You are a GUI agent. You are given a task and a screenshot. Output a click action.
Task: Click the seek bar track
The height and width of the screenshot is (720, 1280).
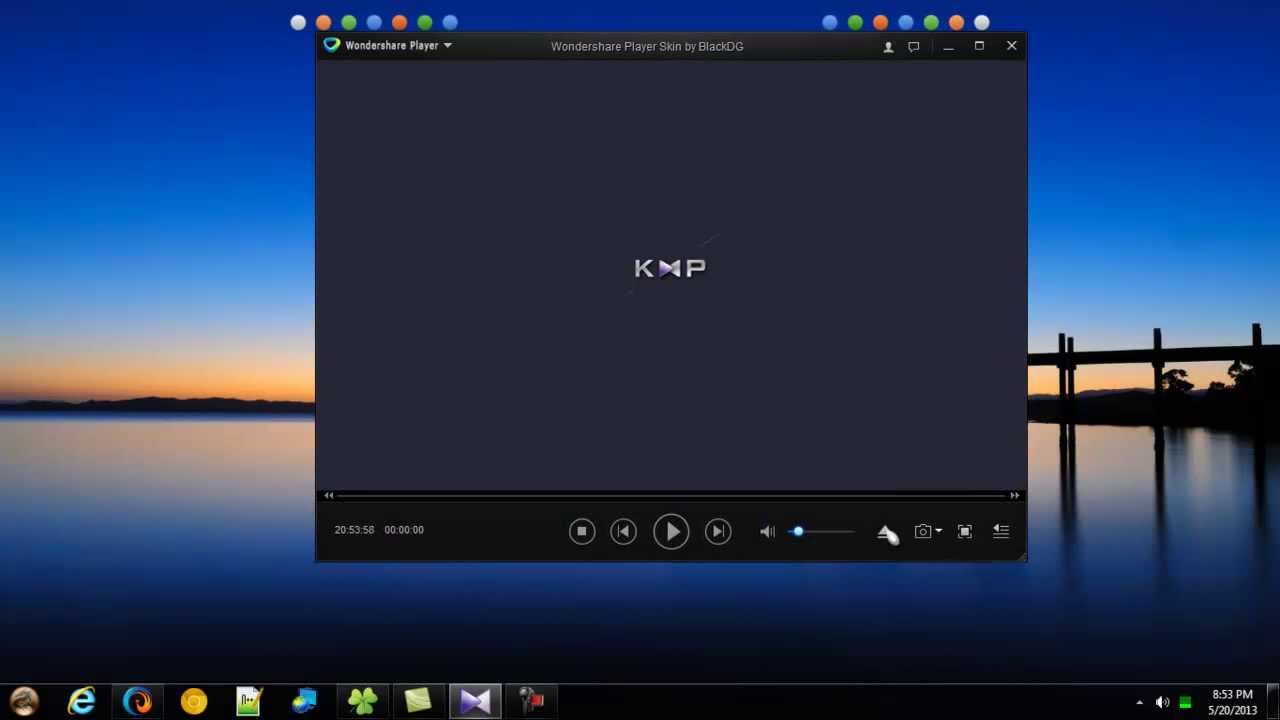pos(671,495)
